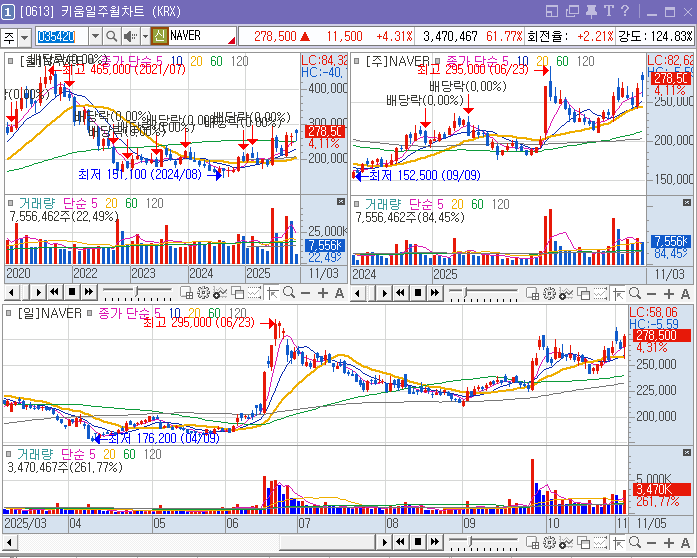This screenshot has height=558, width=697.
Task: Click overlay windows icon on weekly toolbar
Action: pyautogui.click(x=583, y=293)
